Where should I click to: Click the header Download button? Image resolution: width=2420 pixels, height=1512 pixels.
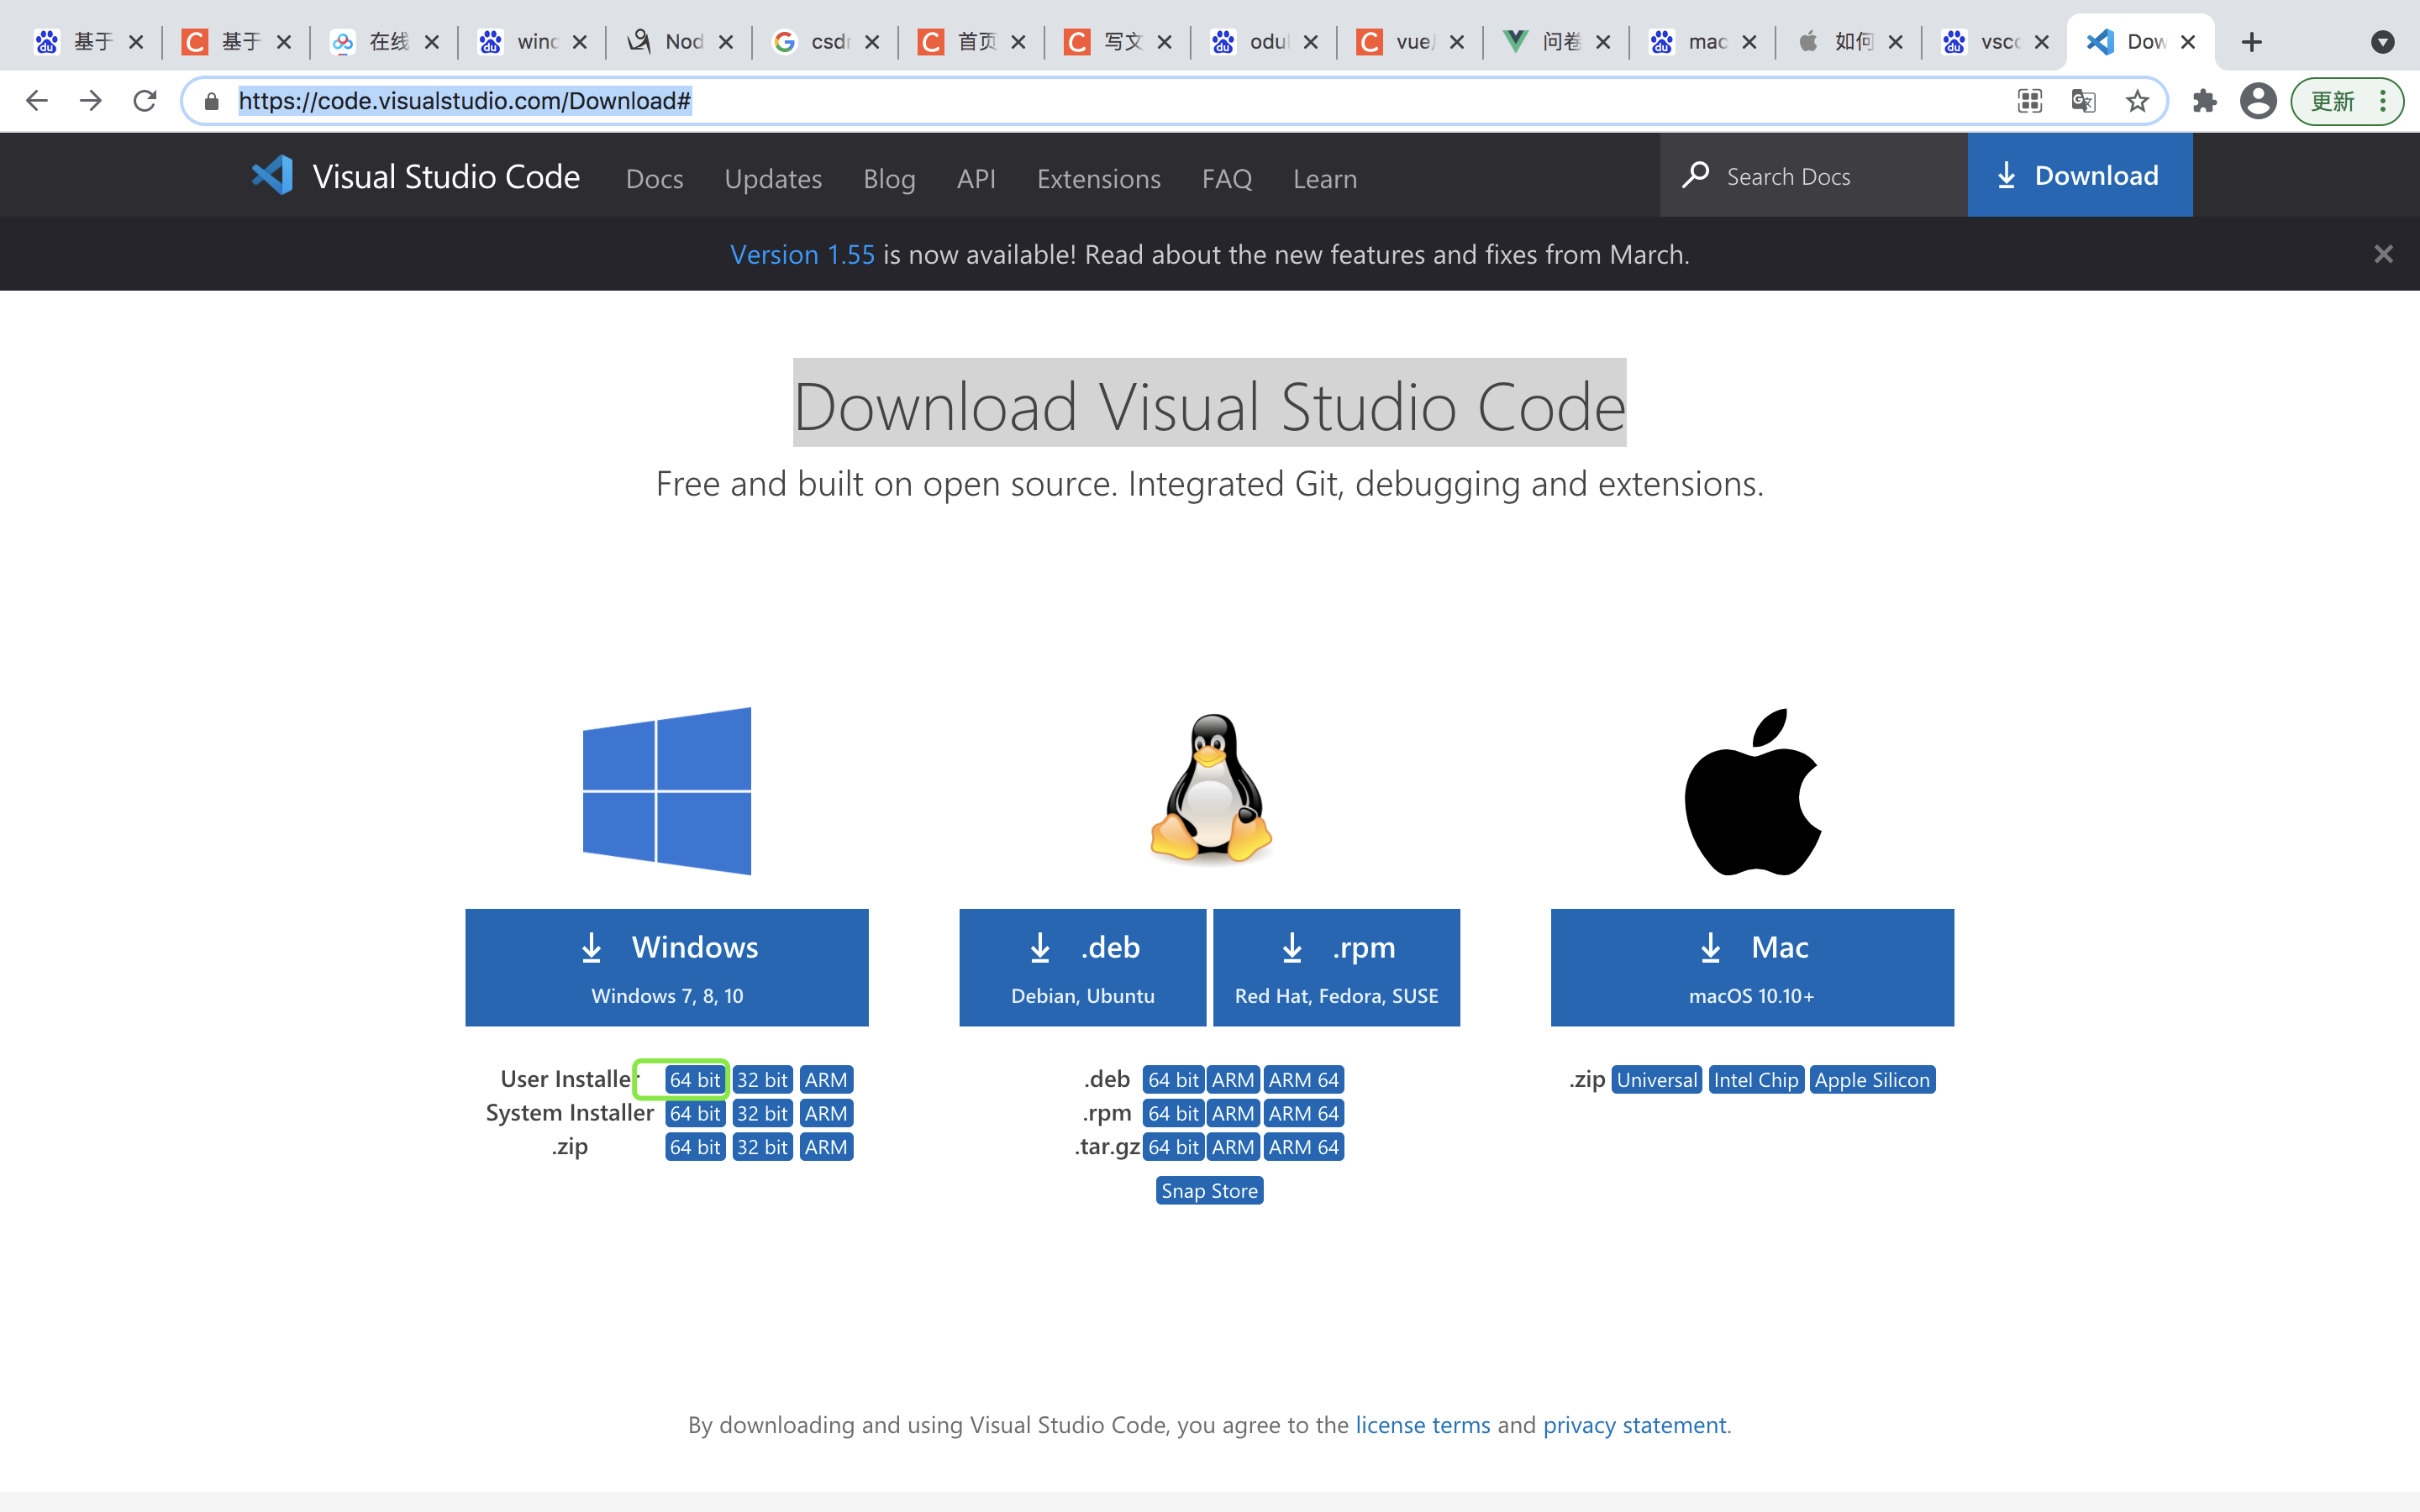point(2080,176)
